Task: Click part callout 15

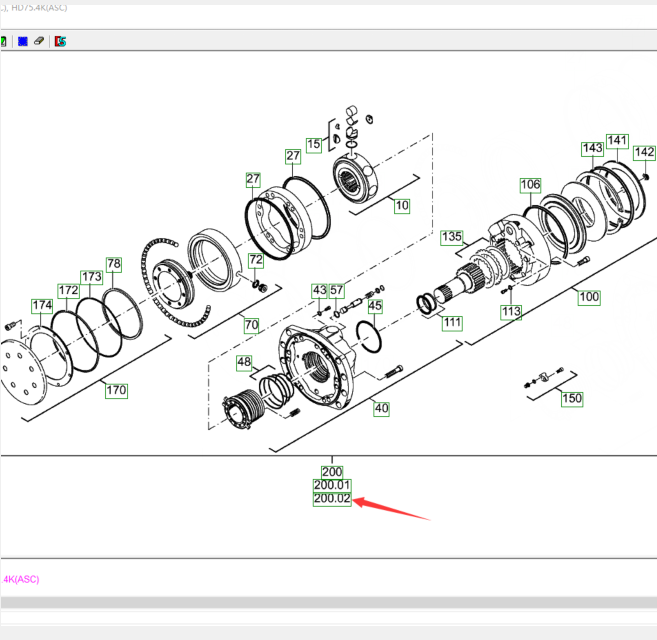Action: pos(314,145)
